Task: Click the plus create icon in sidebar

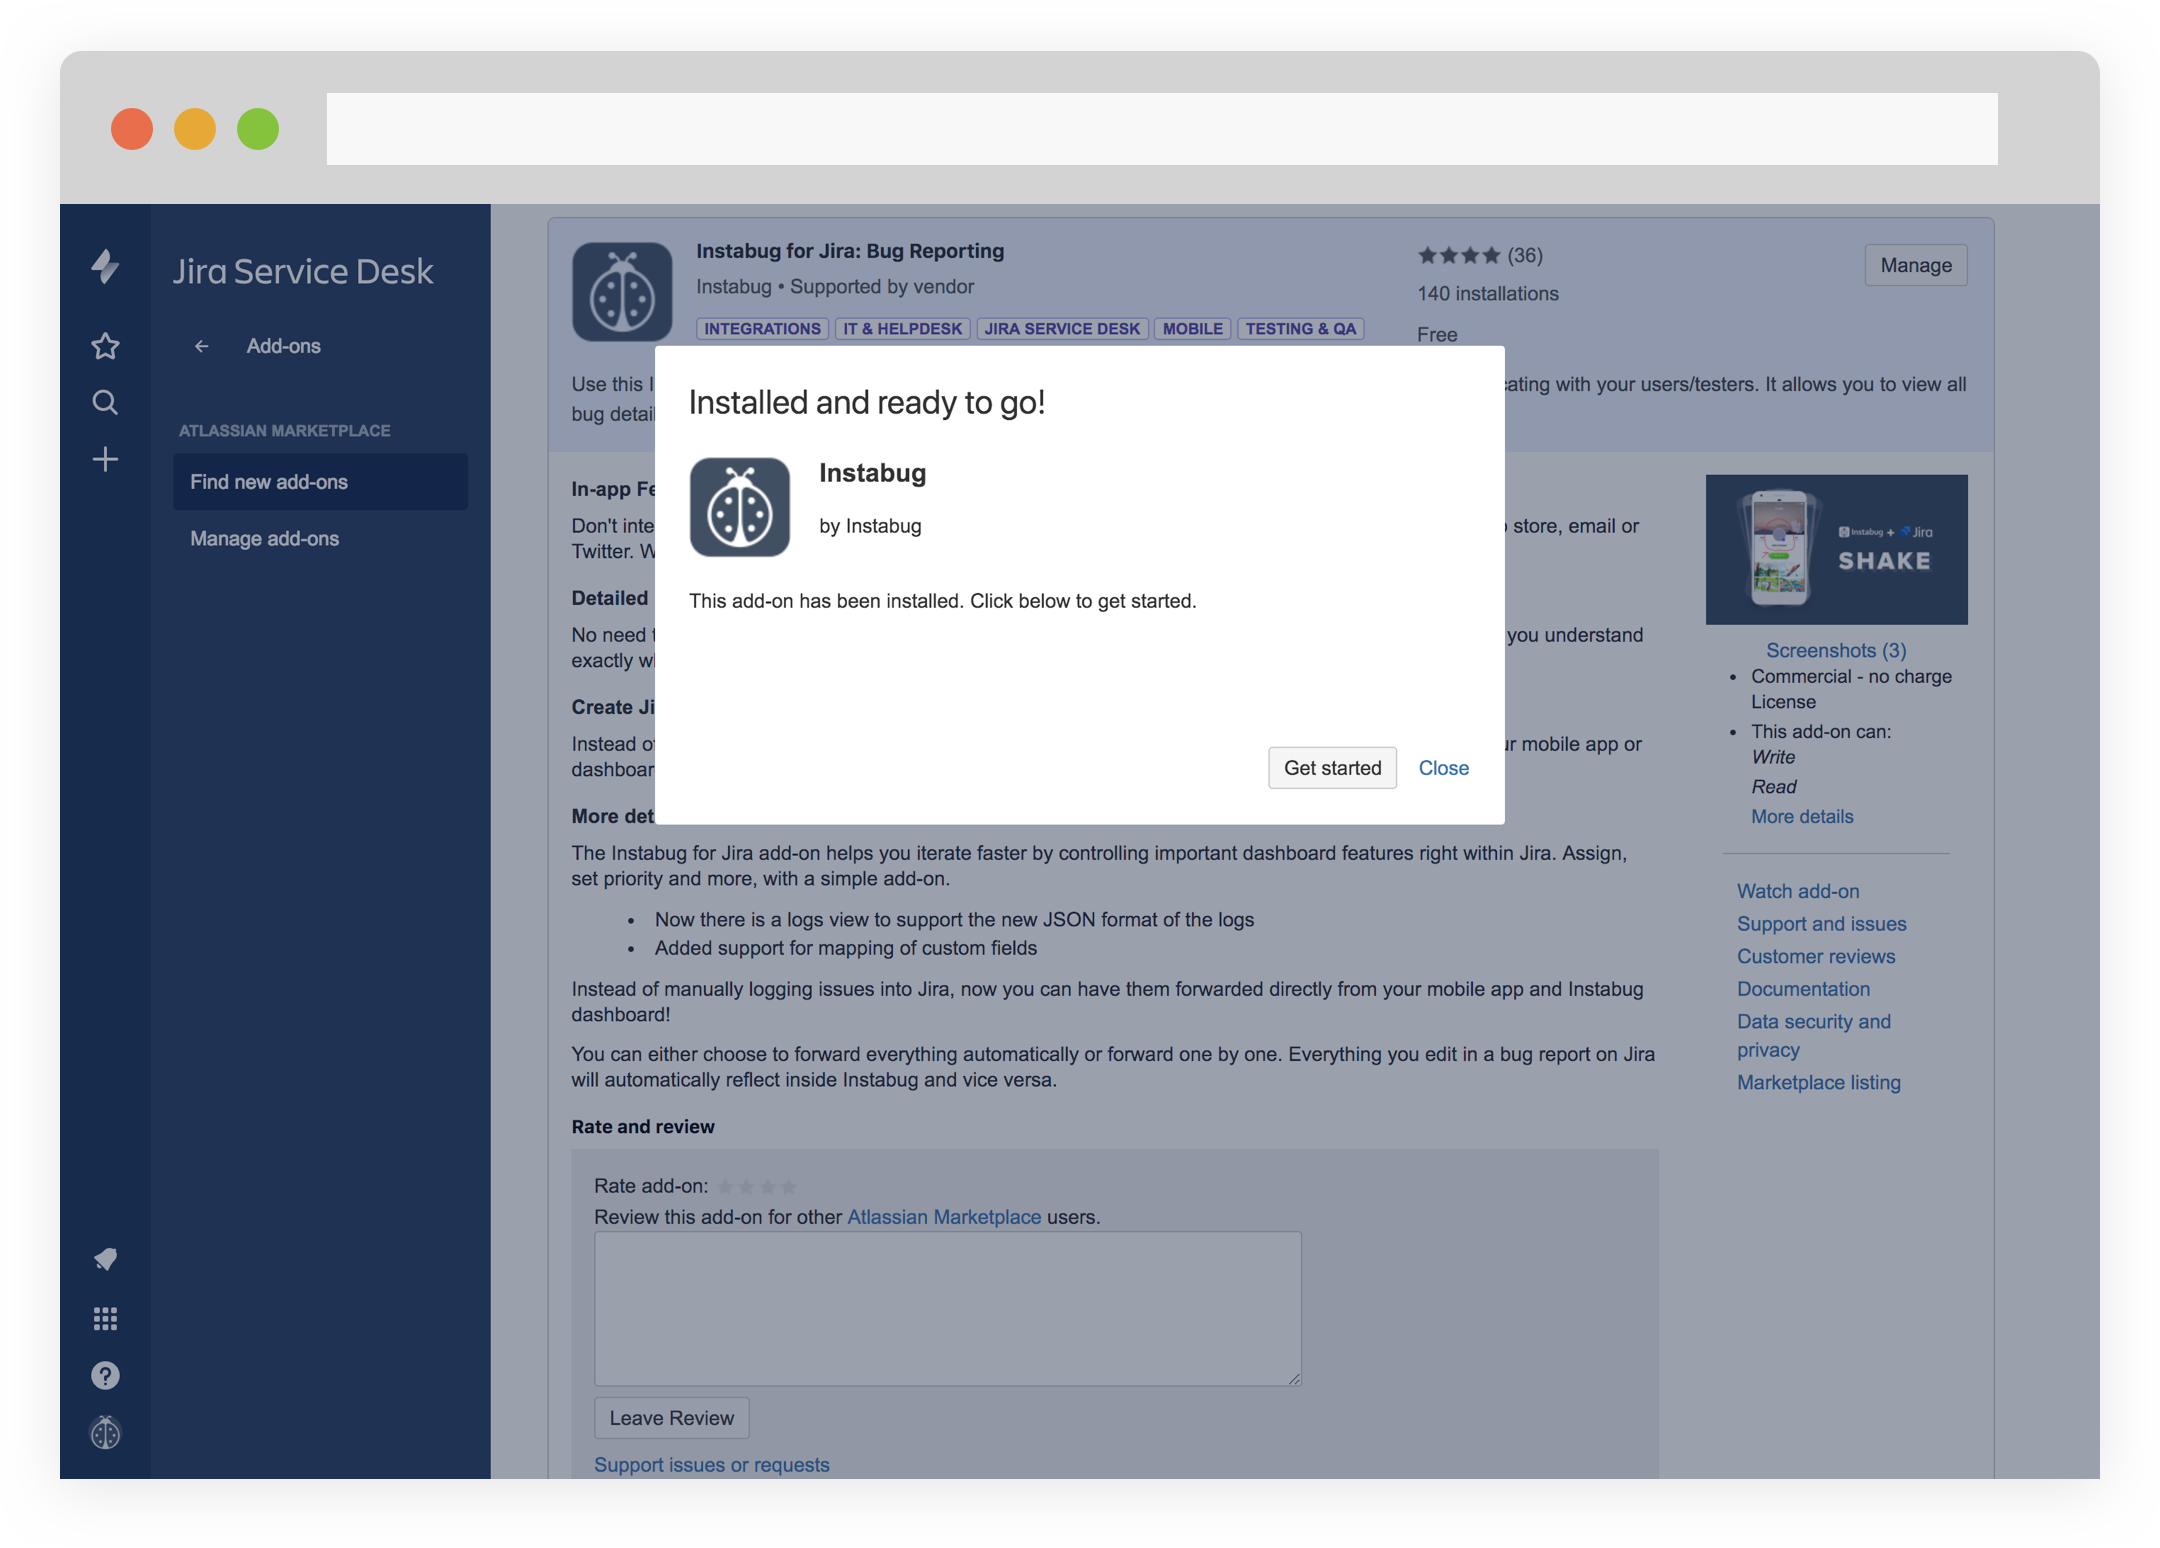Action: coord(105,459)
